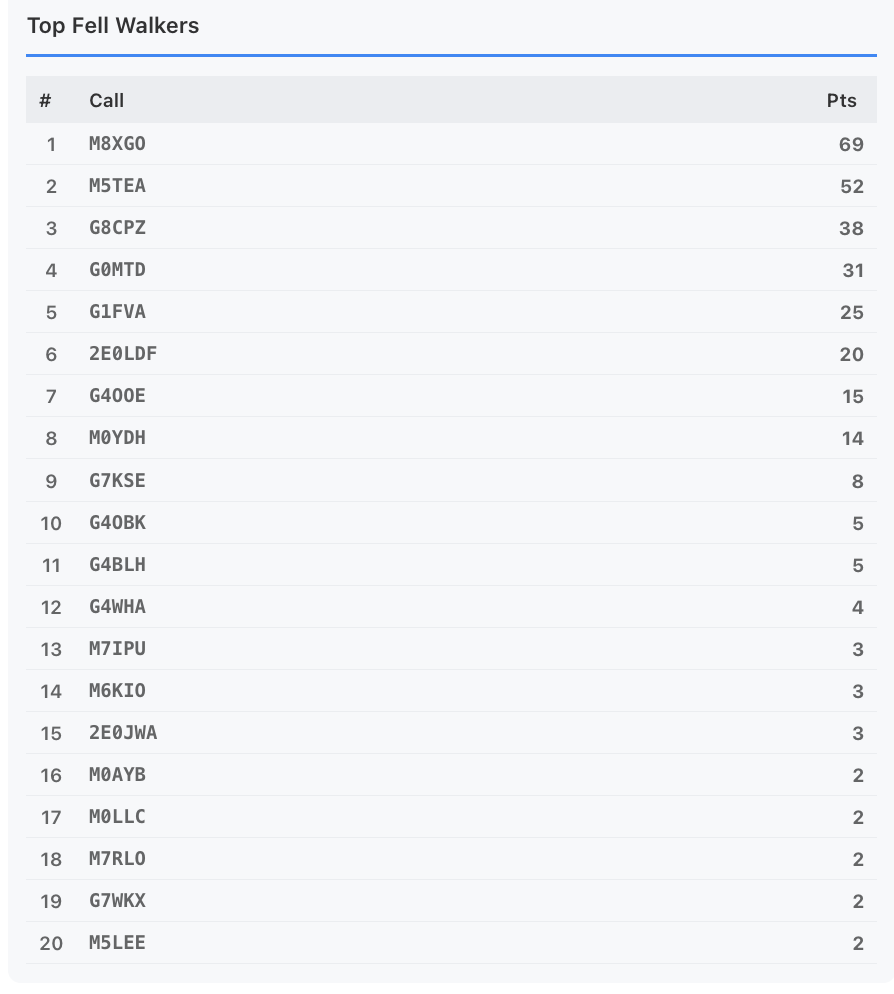Image resolution: width=894 pixels, height=994 pixels.
Task: Click the G7KSE callsign
Action: pyautogui.click(x=117, y=481)
